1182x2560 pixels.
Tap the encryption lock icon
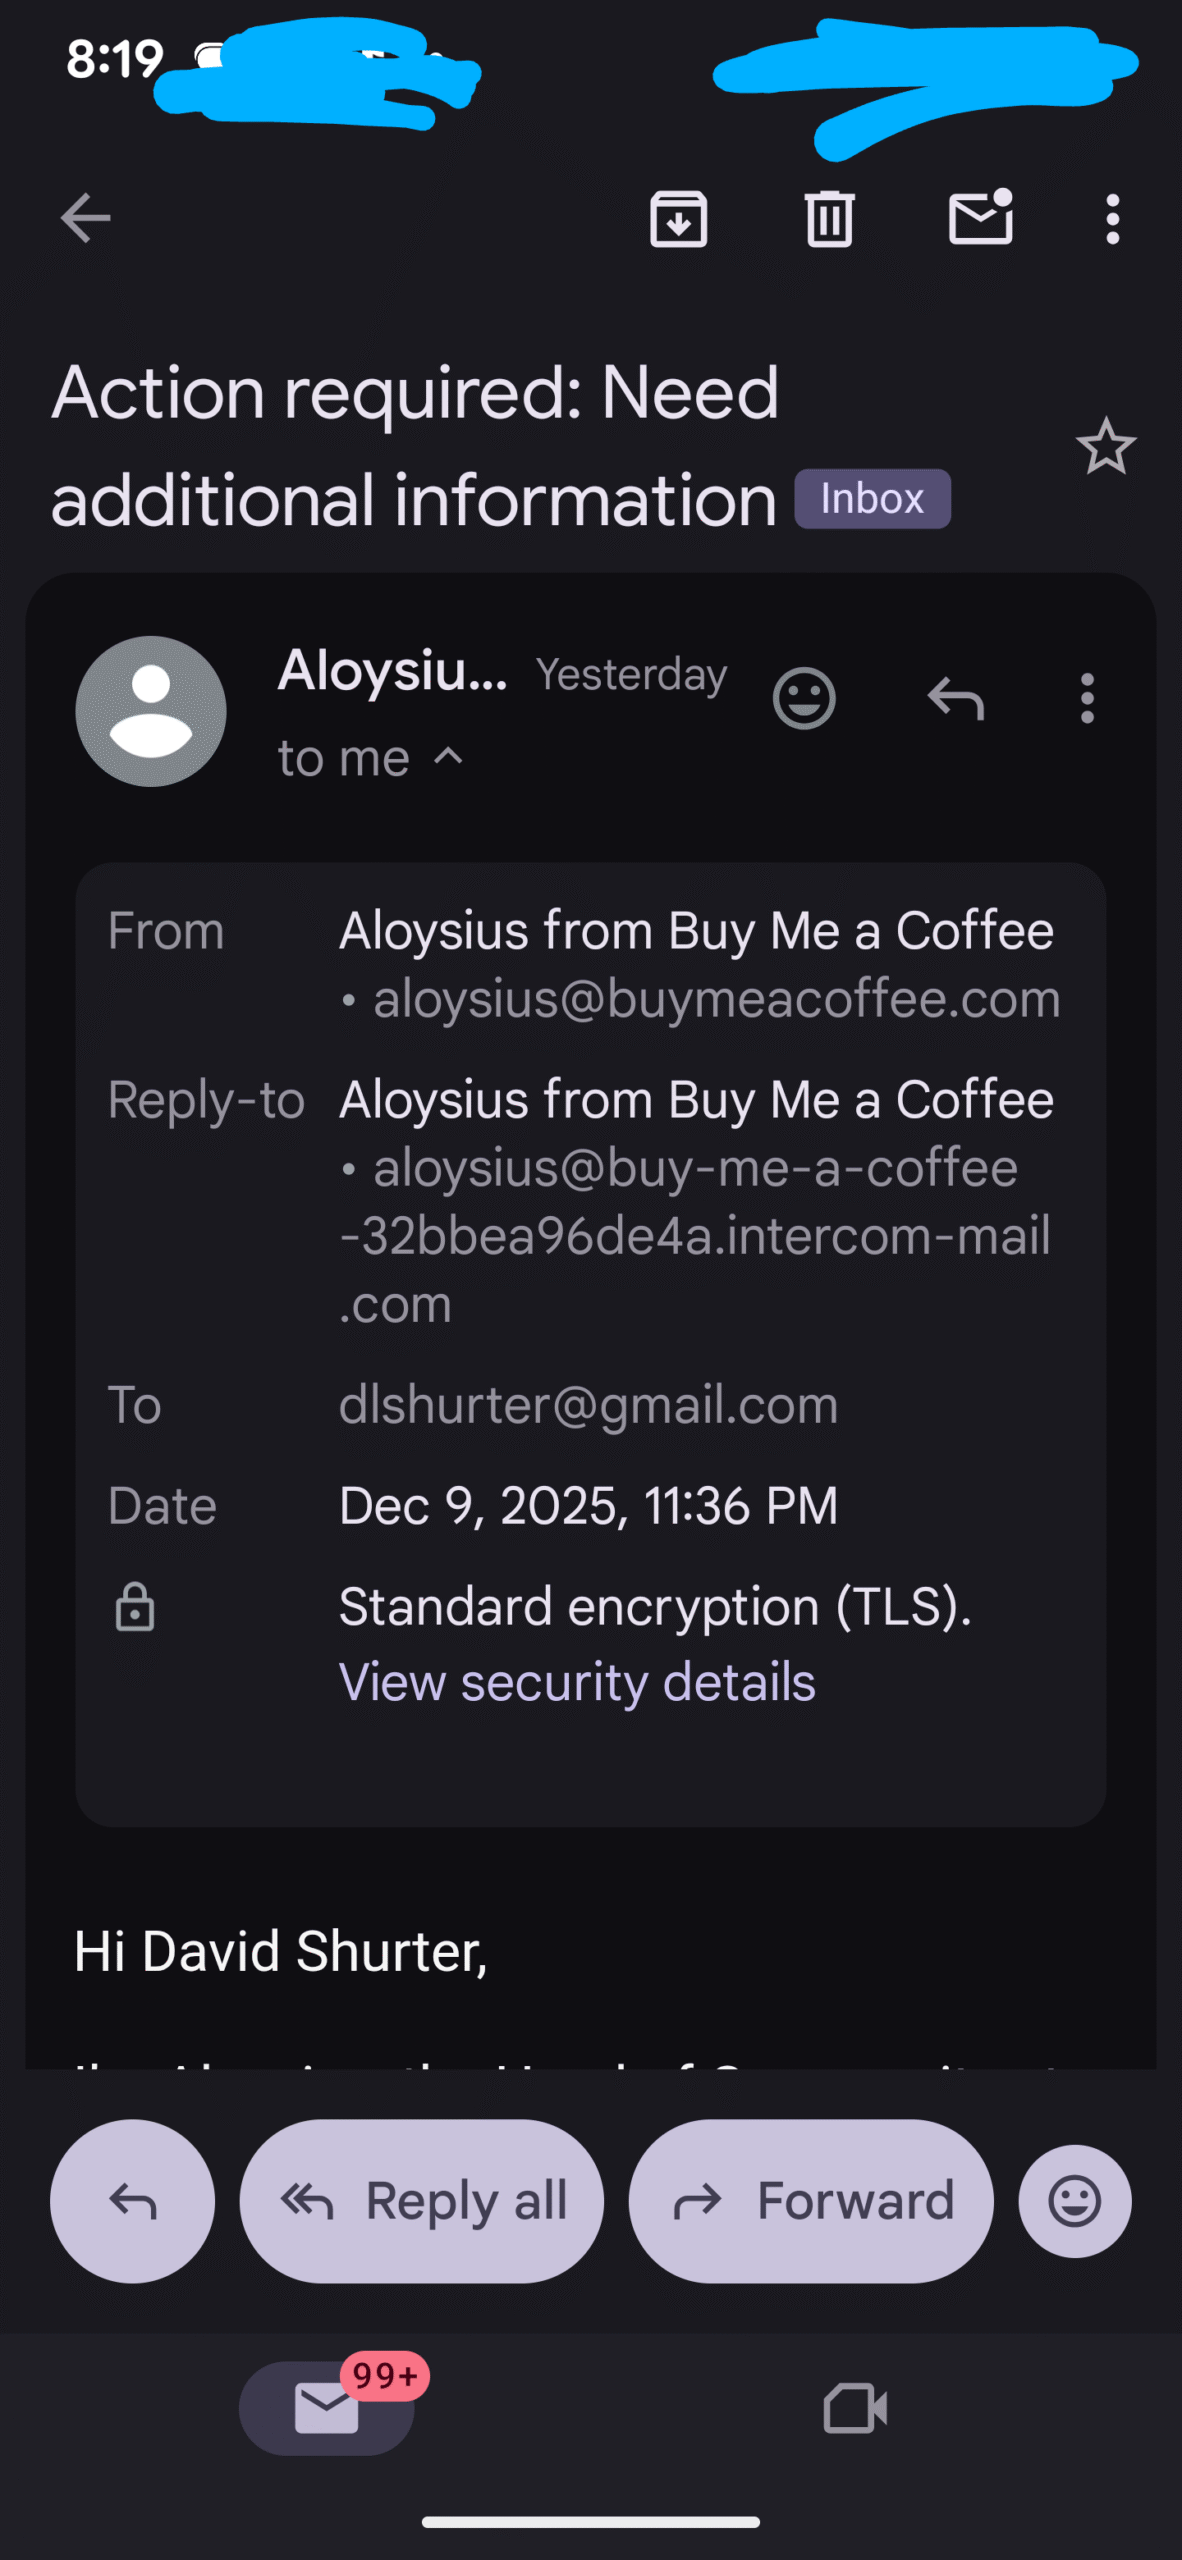[x=135, y=1607]
